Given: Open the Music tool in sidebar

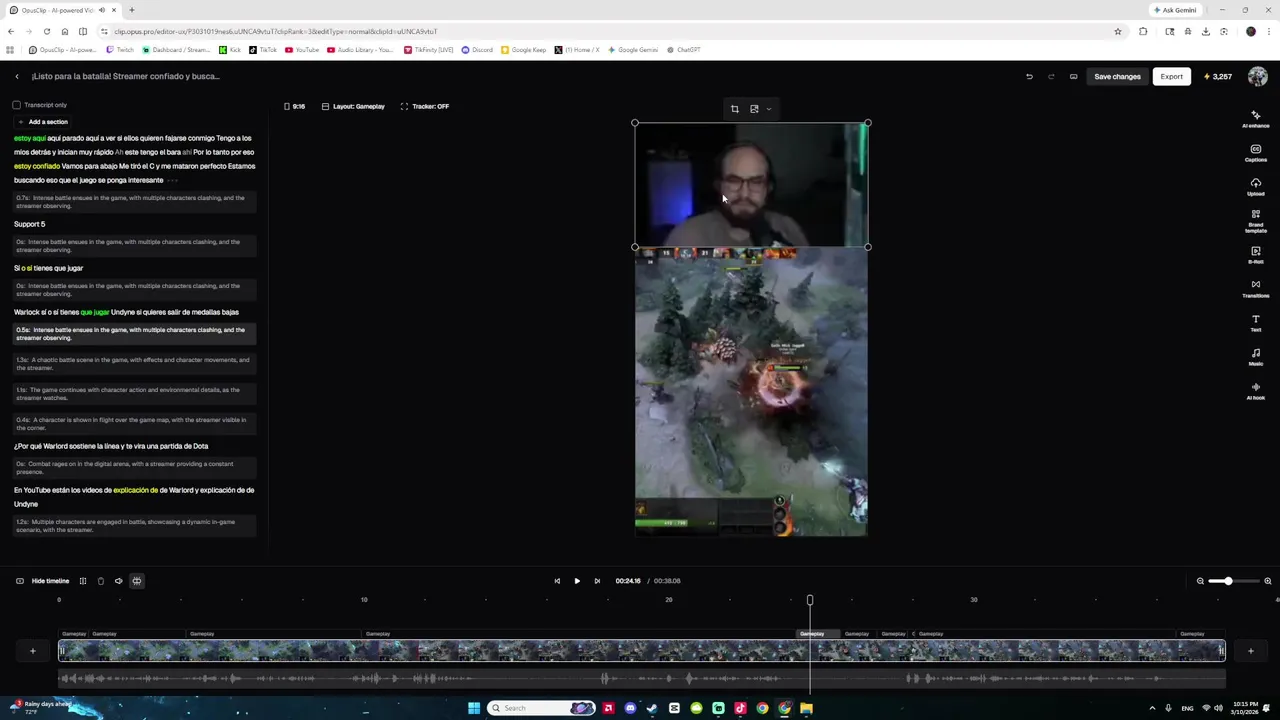Looking at the screenshot, I should (x=1255, y=357).
